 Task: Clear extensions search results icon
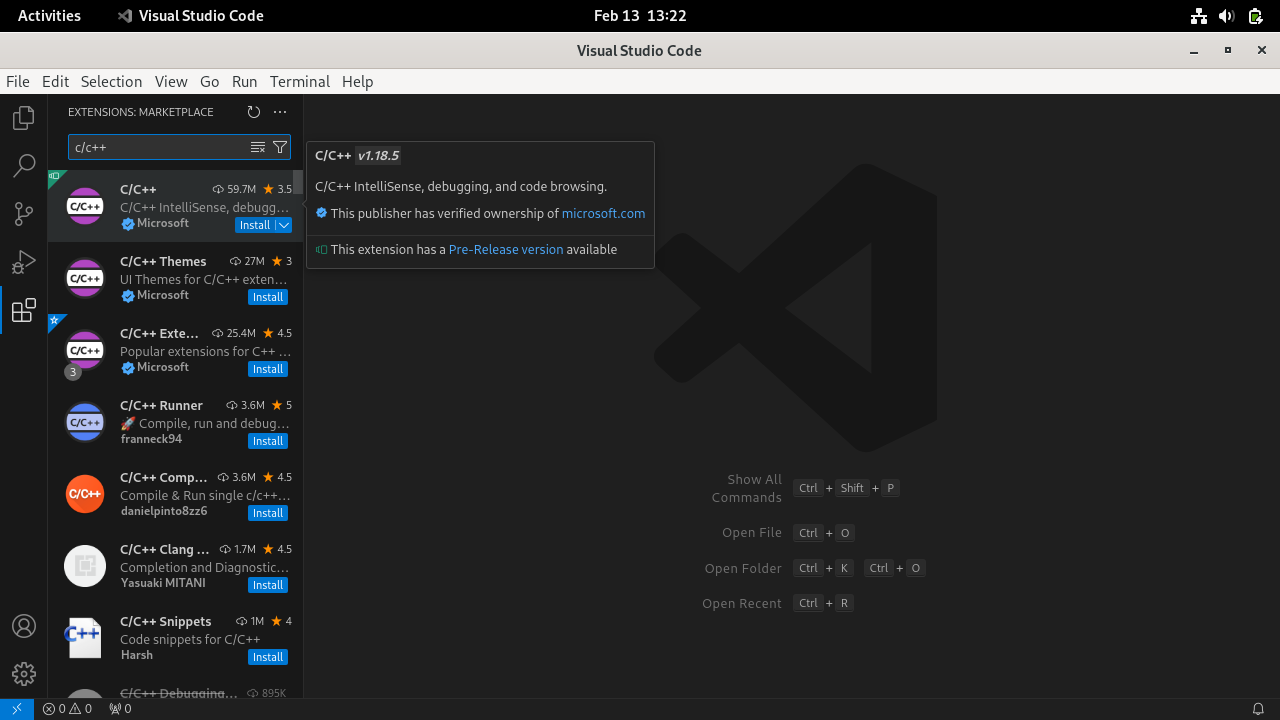pos(258,147)
